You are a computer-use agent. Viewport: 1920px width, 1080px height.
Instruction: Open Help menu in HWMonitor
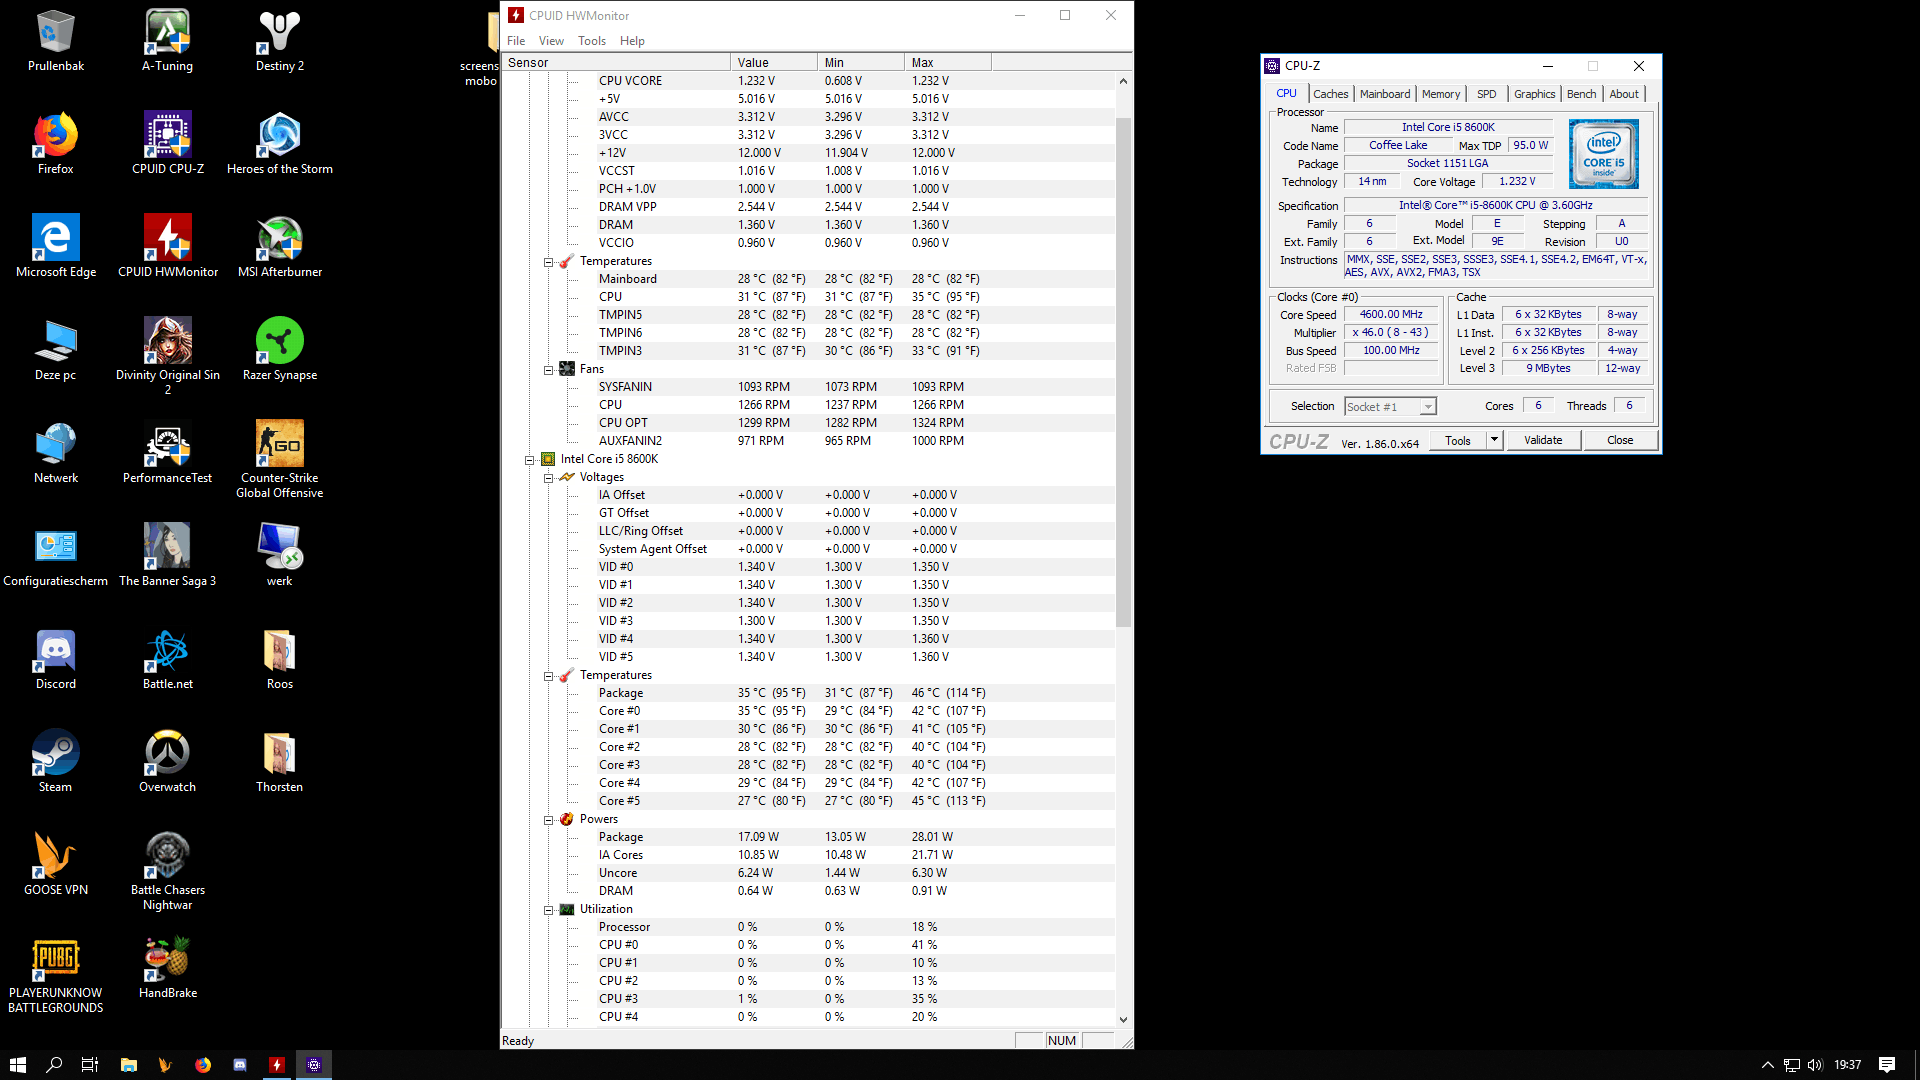pyautogui.click(x=632, y=41)
